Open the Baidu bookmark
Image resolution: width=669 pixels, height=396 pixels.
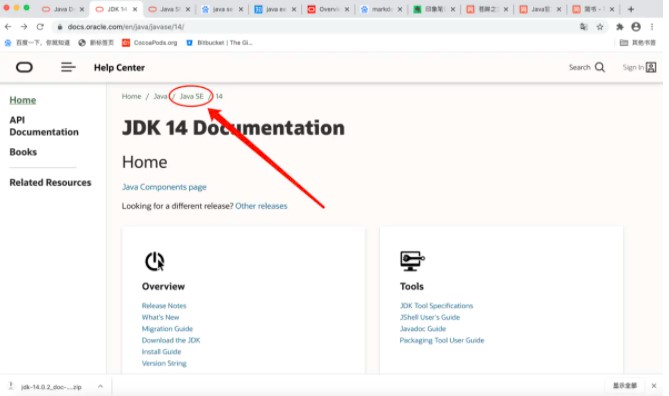tap(37, 43)
